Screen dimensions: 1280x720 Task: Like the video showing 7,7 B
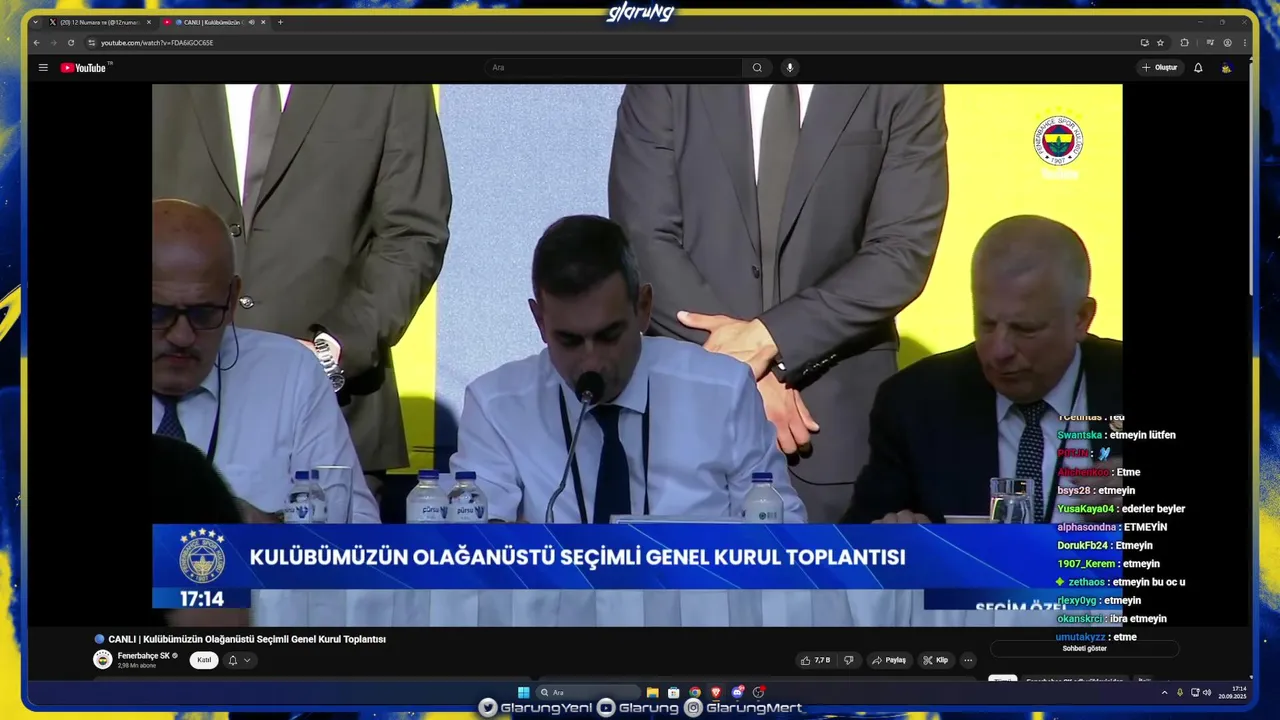pyautogui.click(x=817, y=660)
